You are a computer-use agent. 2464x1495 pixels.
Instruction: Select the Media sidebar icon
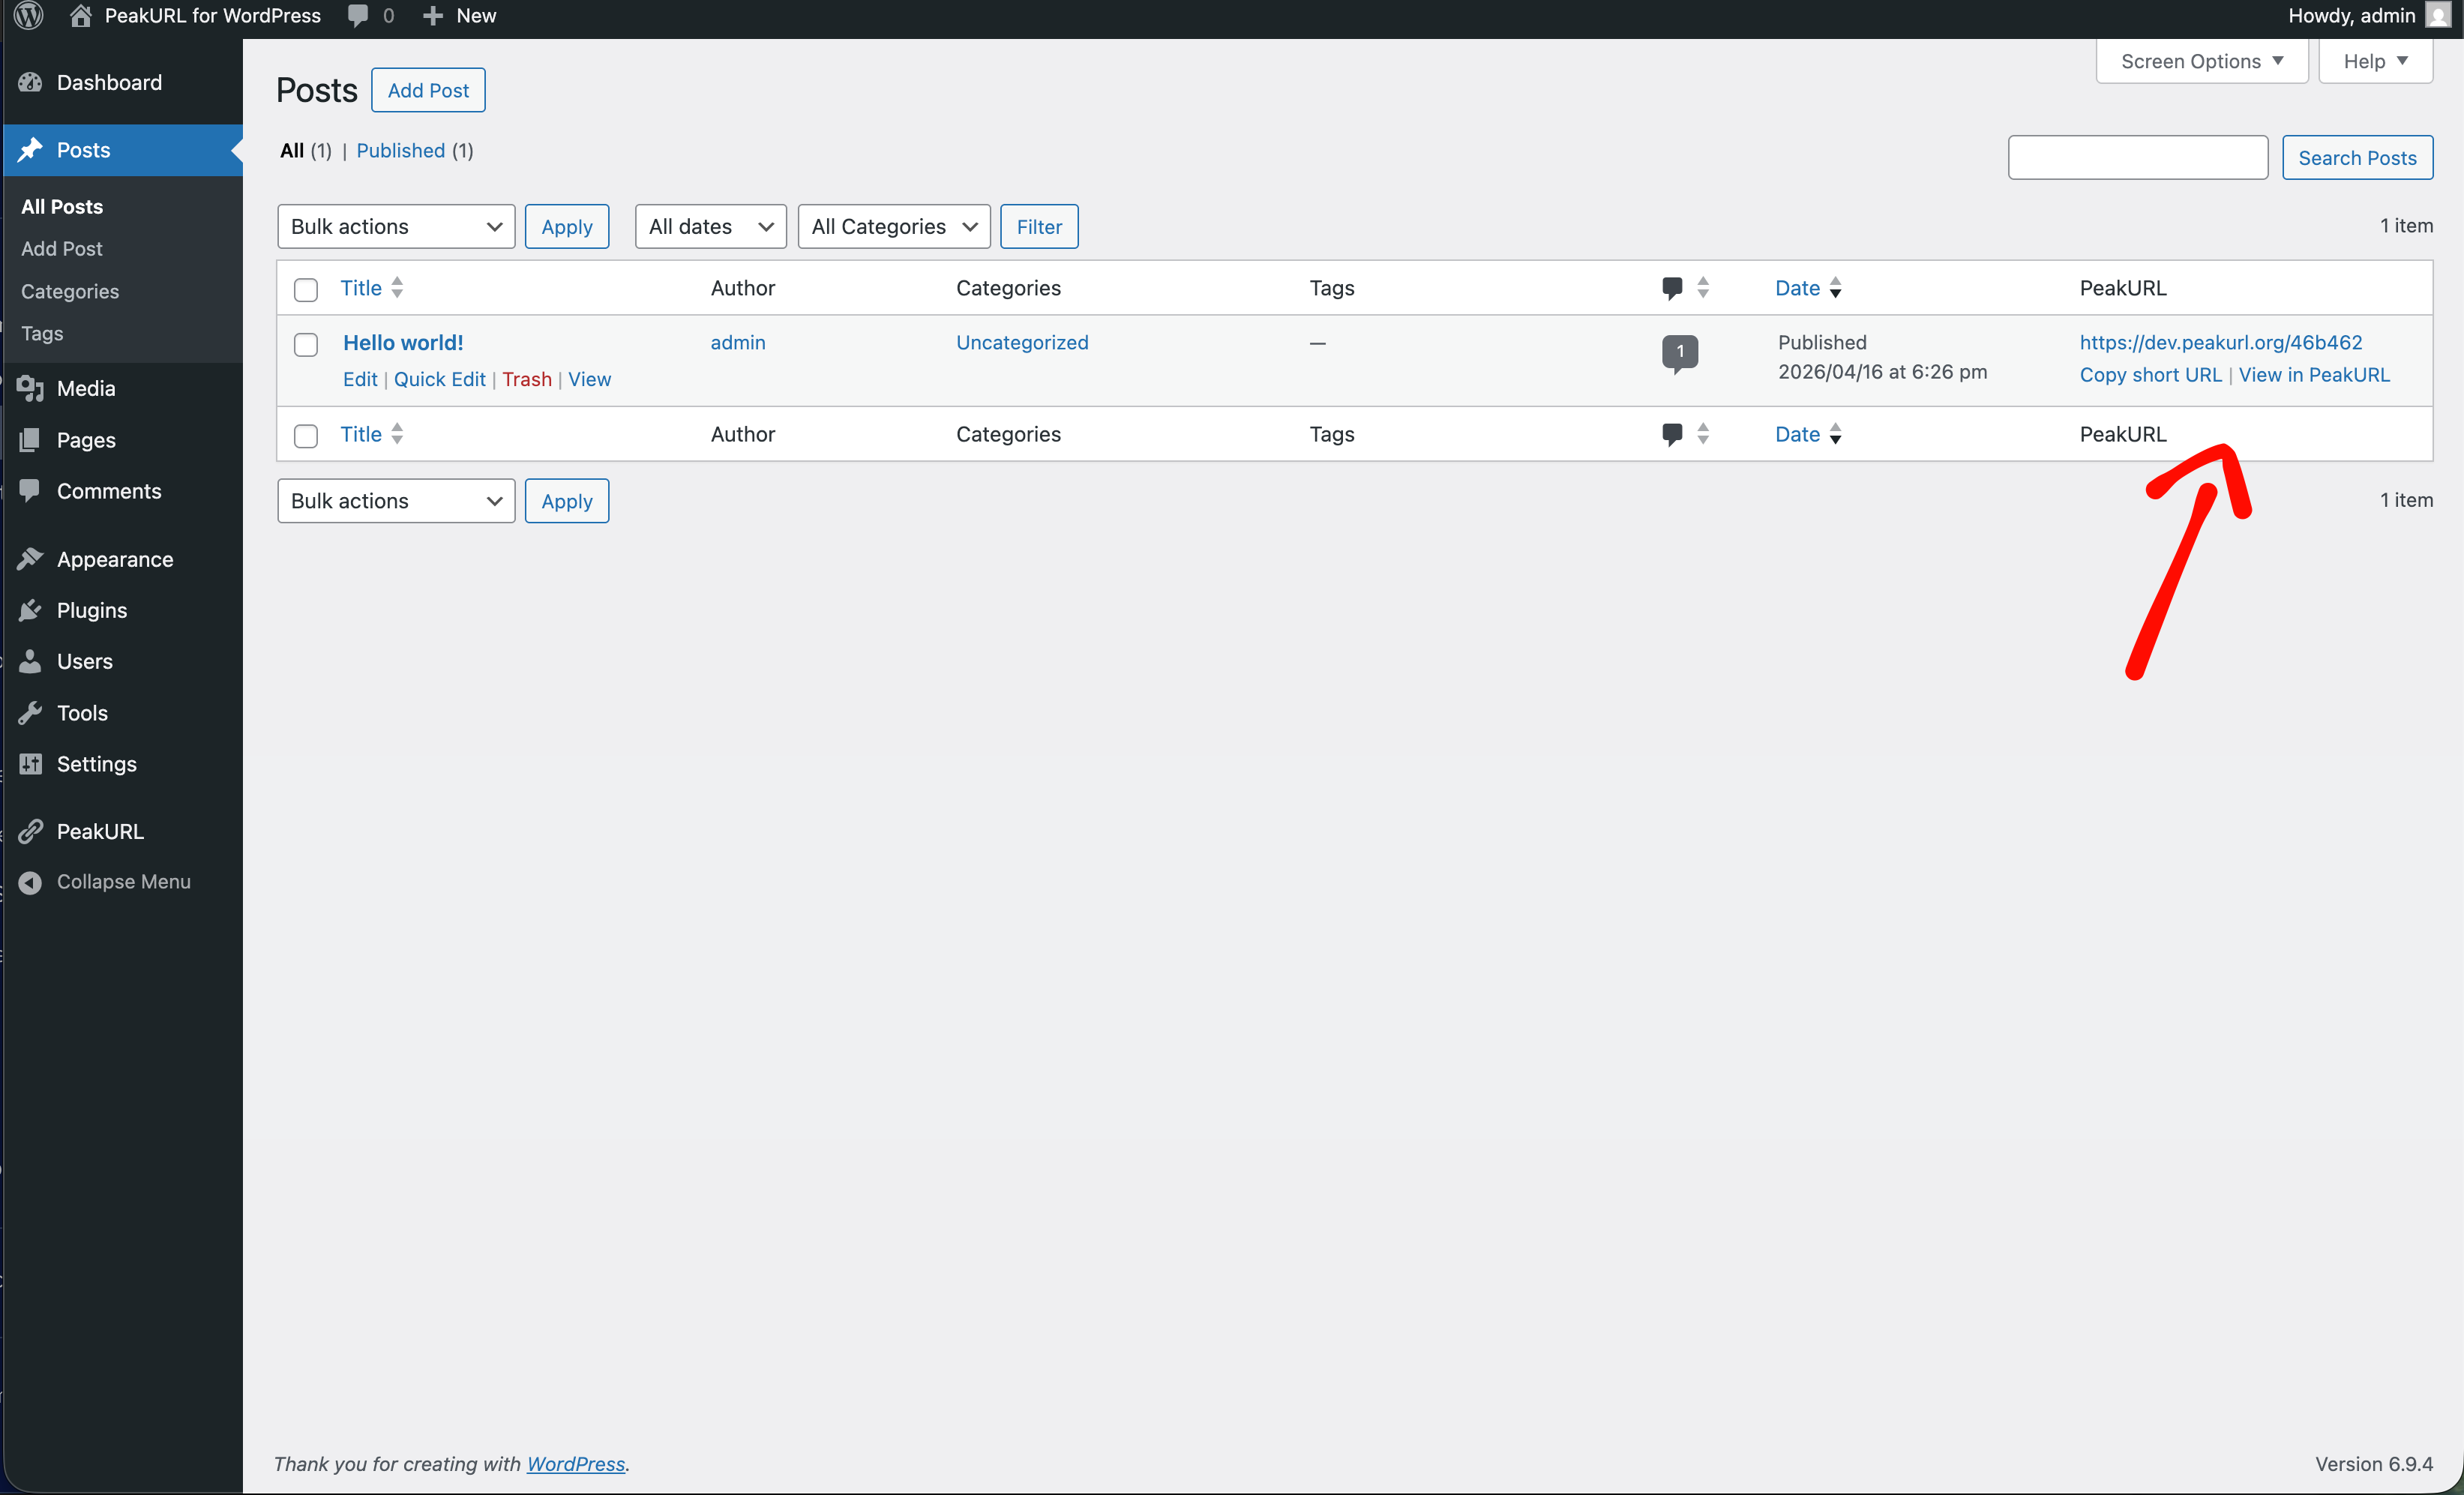[30, 388]
